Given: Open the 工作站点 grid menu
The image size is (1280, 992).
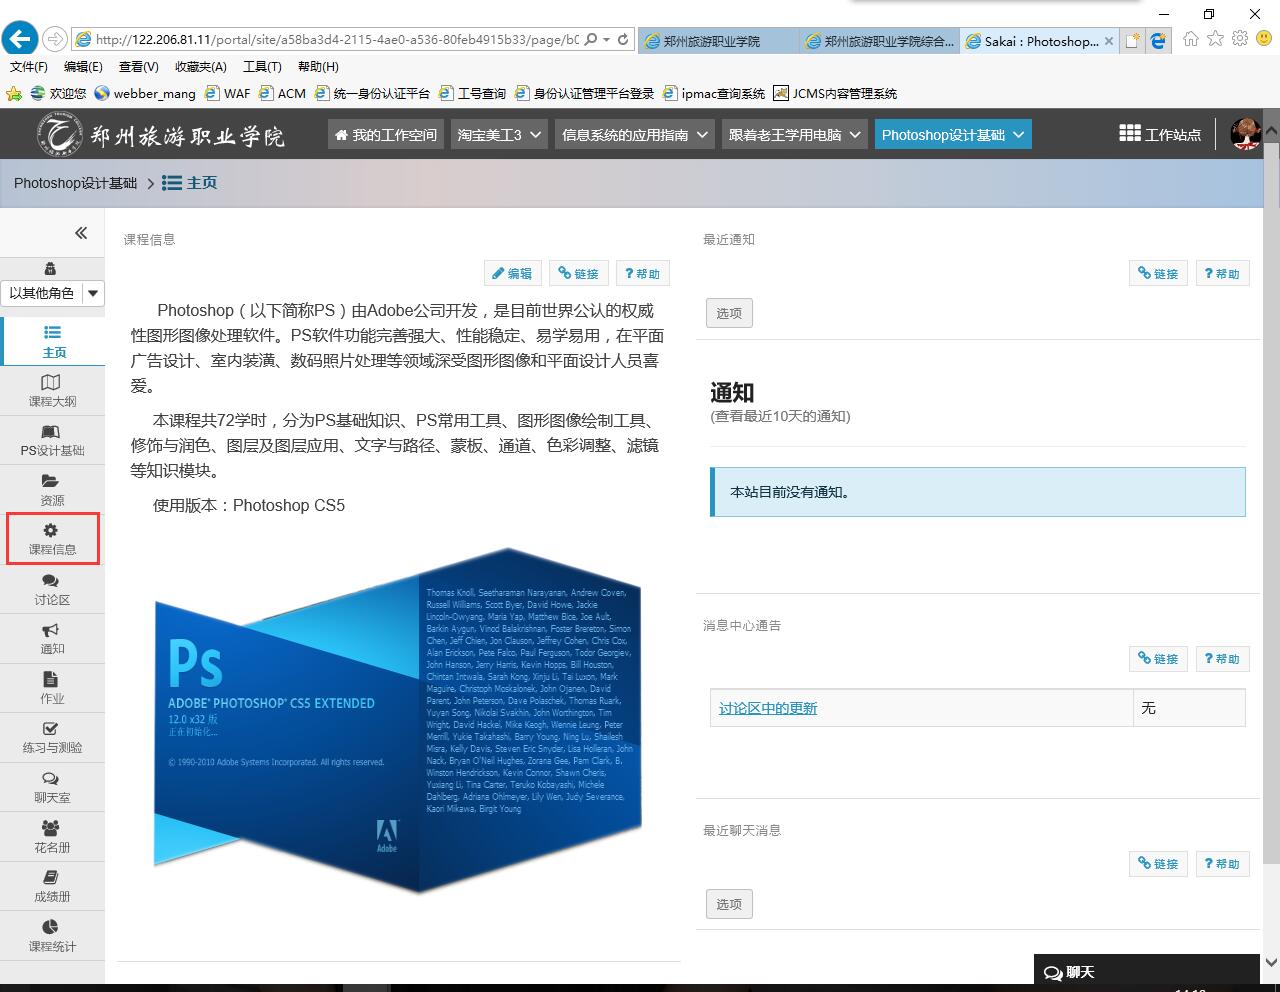Looking at the screenshot, I should (x=1160, y=134).
